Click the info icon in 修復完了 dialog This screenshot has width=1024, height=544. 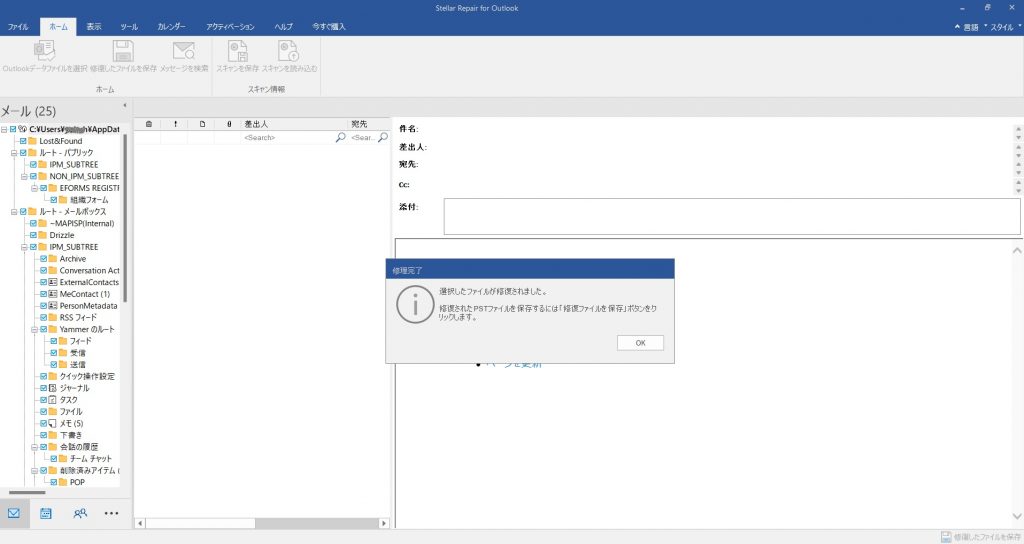click(x=415, y=304)
